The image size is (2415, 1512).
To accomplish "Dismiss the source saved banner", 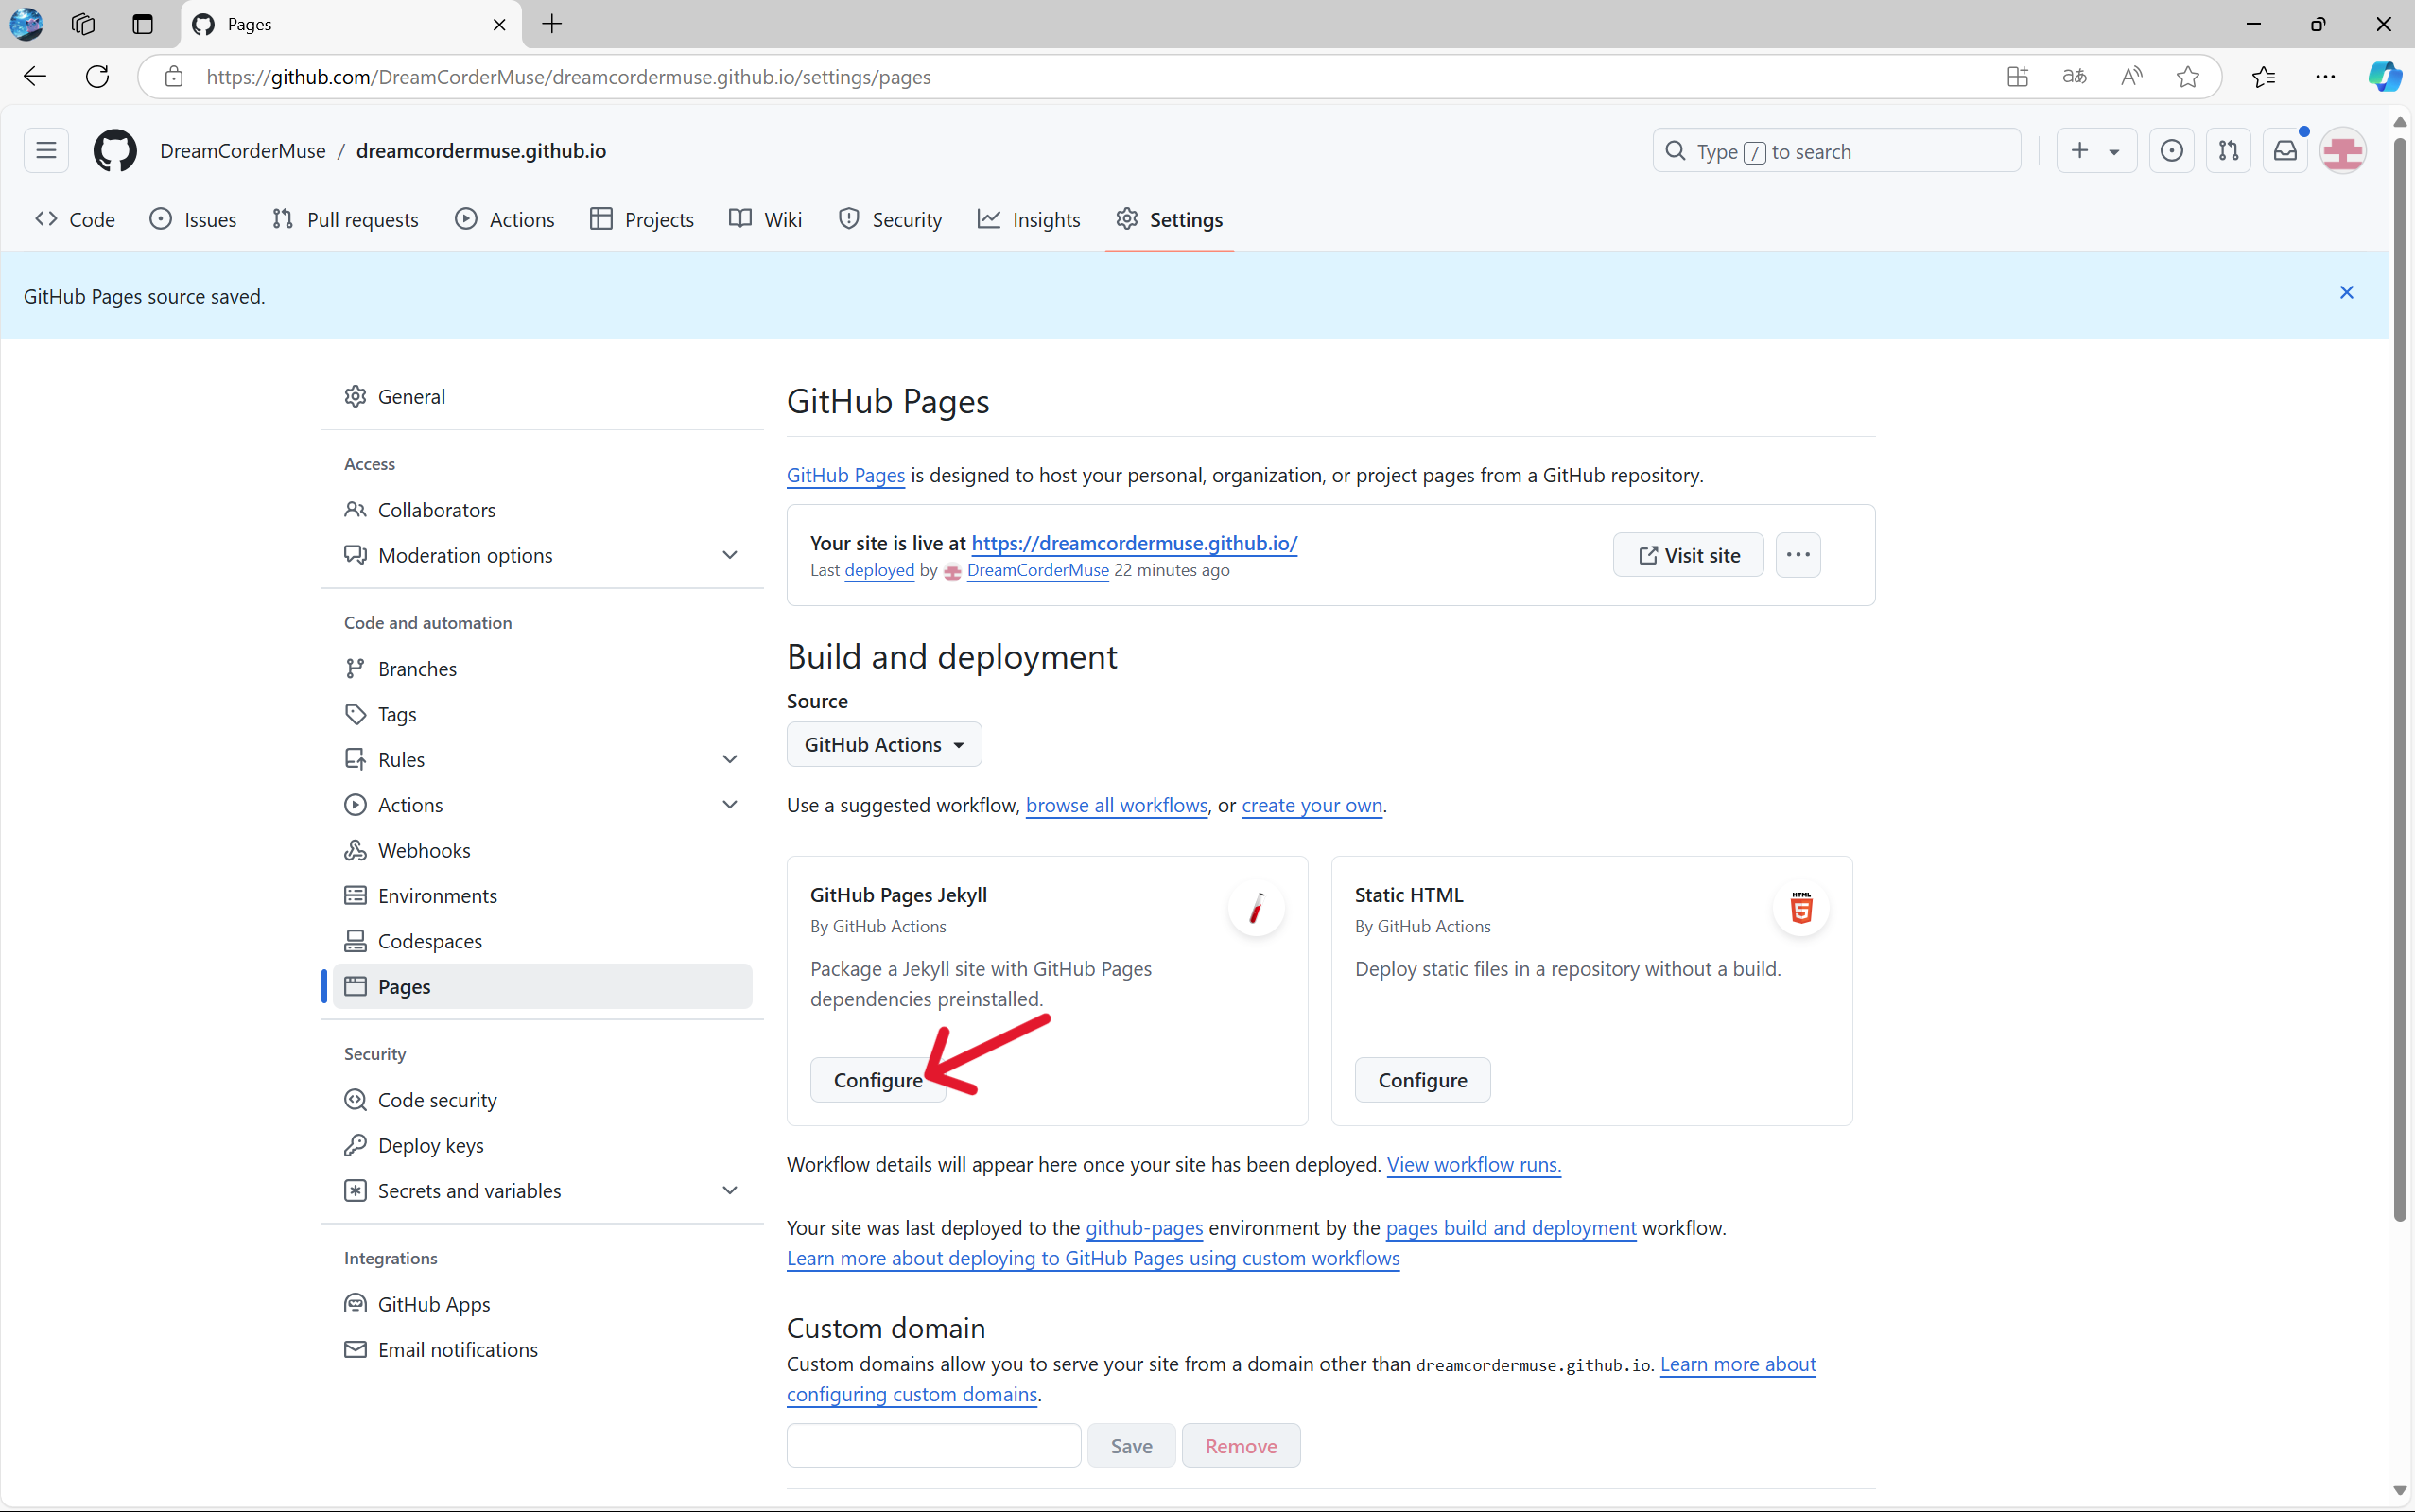I will pyautogui.click(x=2346, y=293).
